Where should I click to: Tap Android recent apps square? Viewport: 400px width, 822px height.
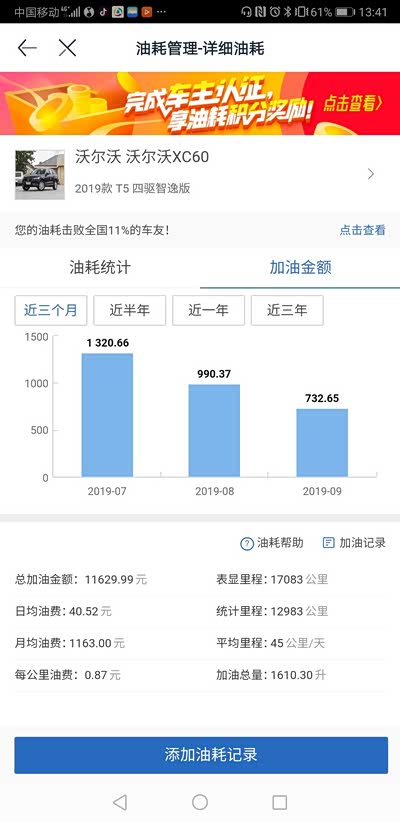(x=280, y=802)
